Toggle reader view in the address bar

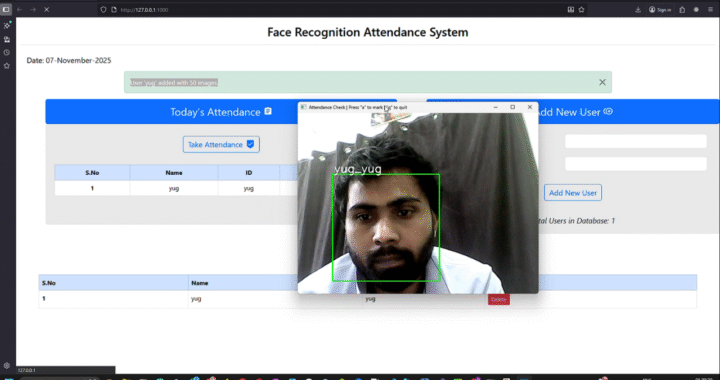(571, 10)
